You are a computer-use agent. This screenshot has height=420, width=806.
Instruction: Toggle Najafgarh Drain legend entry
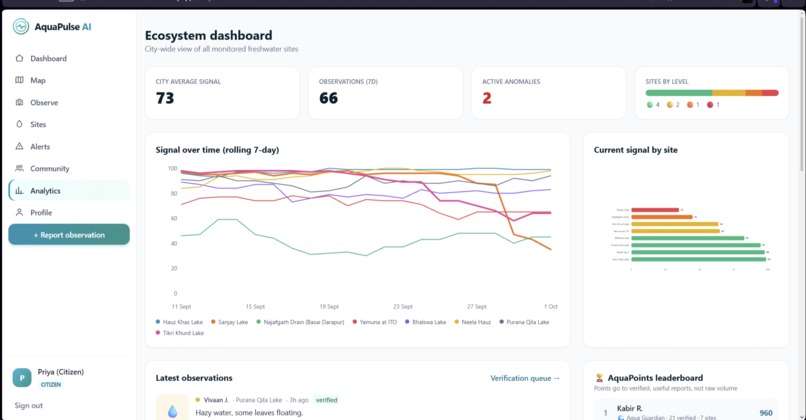300,322
